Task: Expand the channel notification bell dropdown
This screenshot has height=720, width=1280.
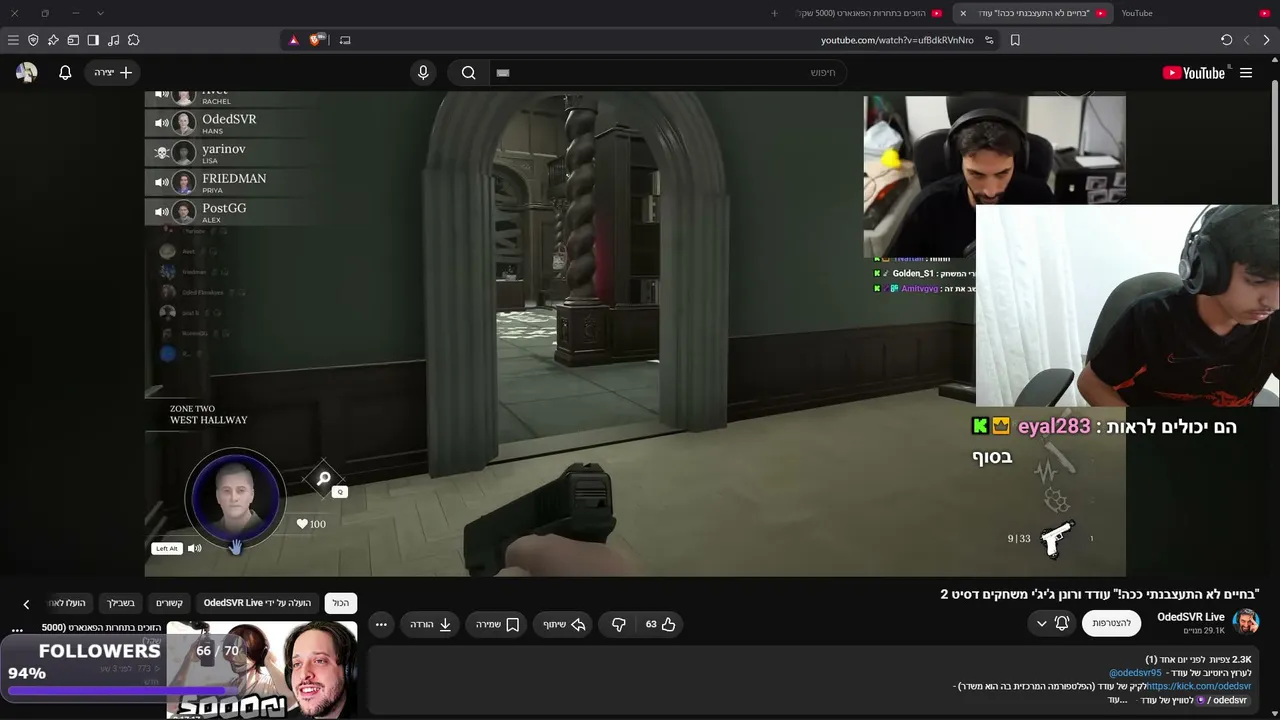Action: tap(1052, 623)
